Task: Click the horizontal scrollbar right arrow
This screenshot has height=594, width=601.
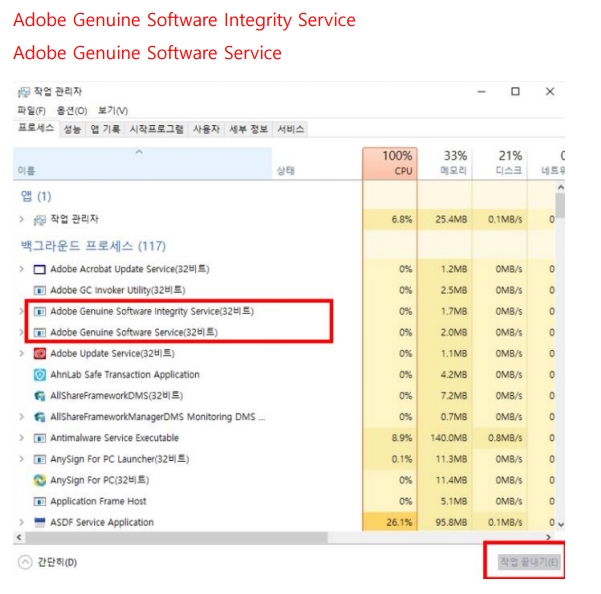Action: [x=548, y=537]
